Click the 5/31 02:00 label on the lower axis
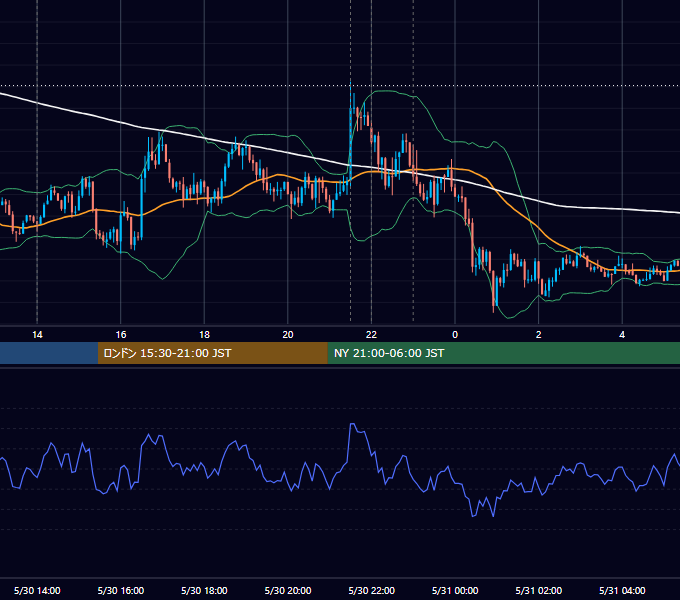This screenshot has height=600, width=680. [x=539, y=590]
